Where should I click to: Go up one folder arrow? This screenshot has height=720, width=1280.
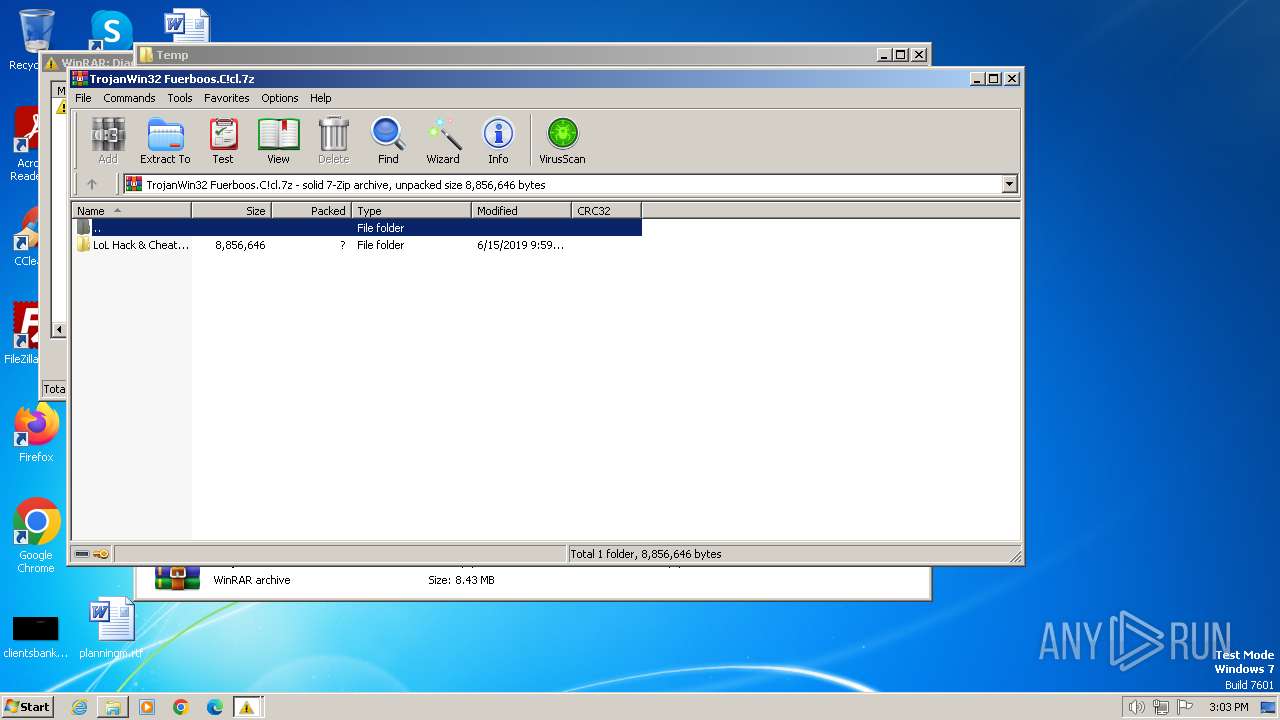click(x=92, y=184)
